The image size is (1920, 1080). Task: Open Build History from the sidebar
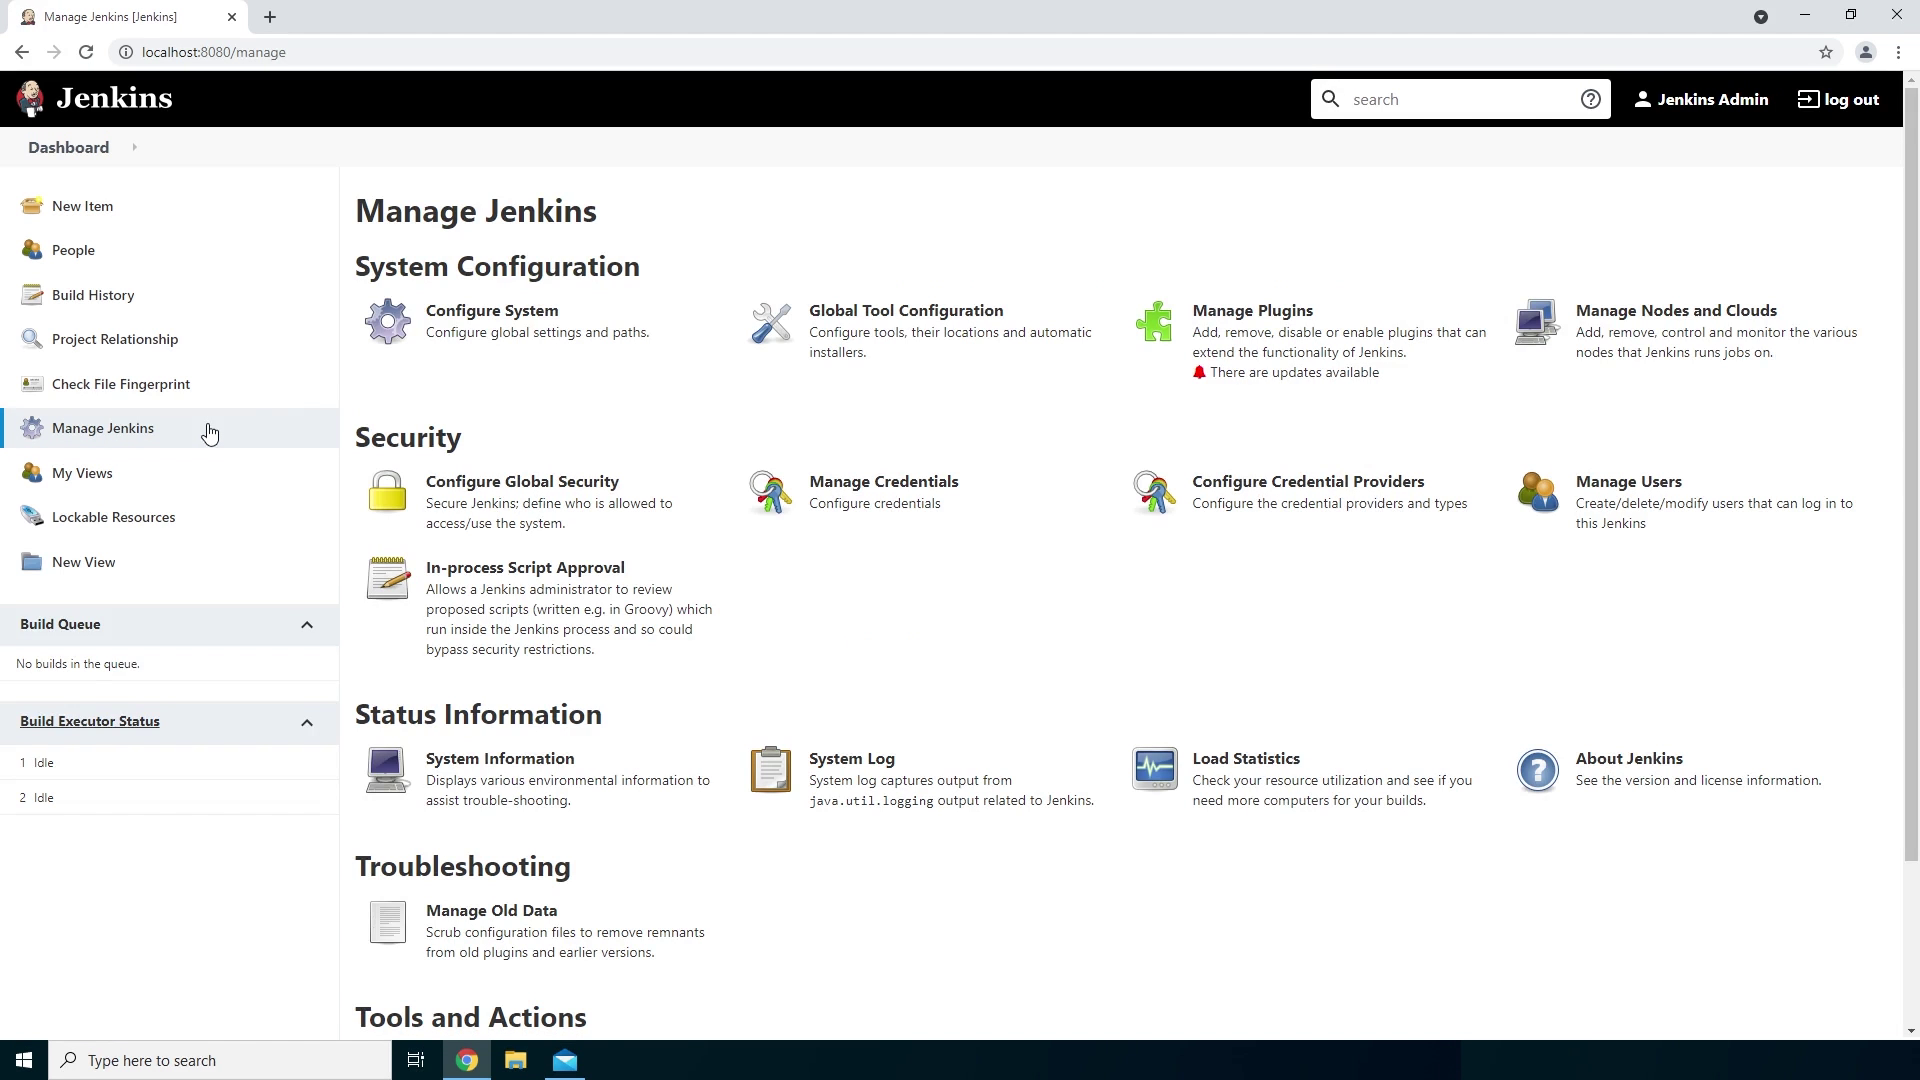click(x=93, y=295)
